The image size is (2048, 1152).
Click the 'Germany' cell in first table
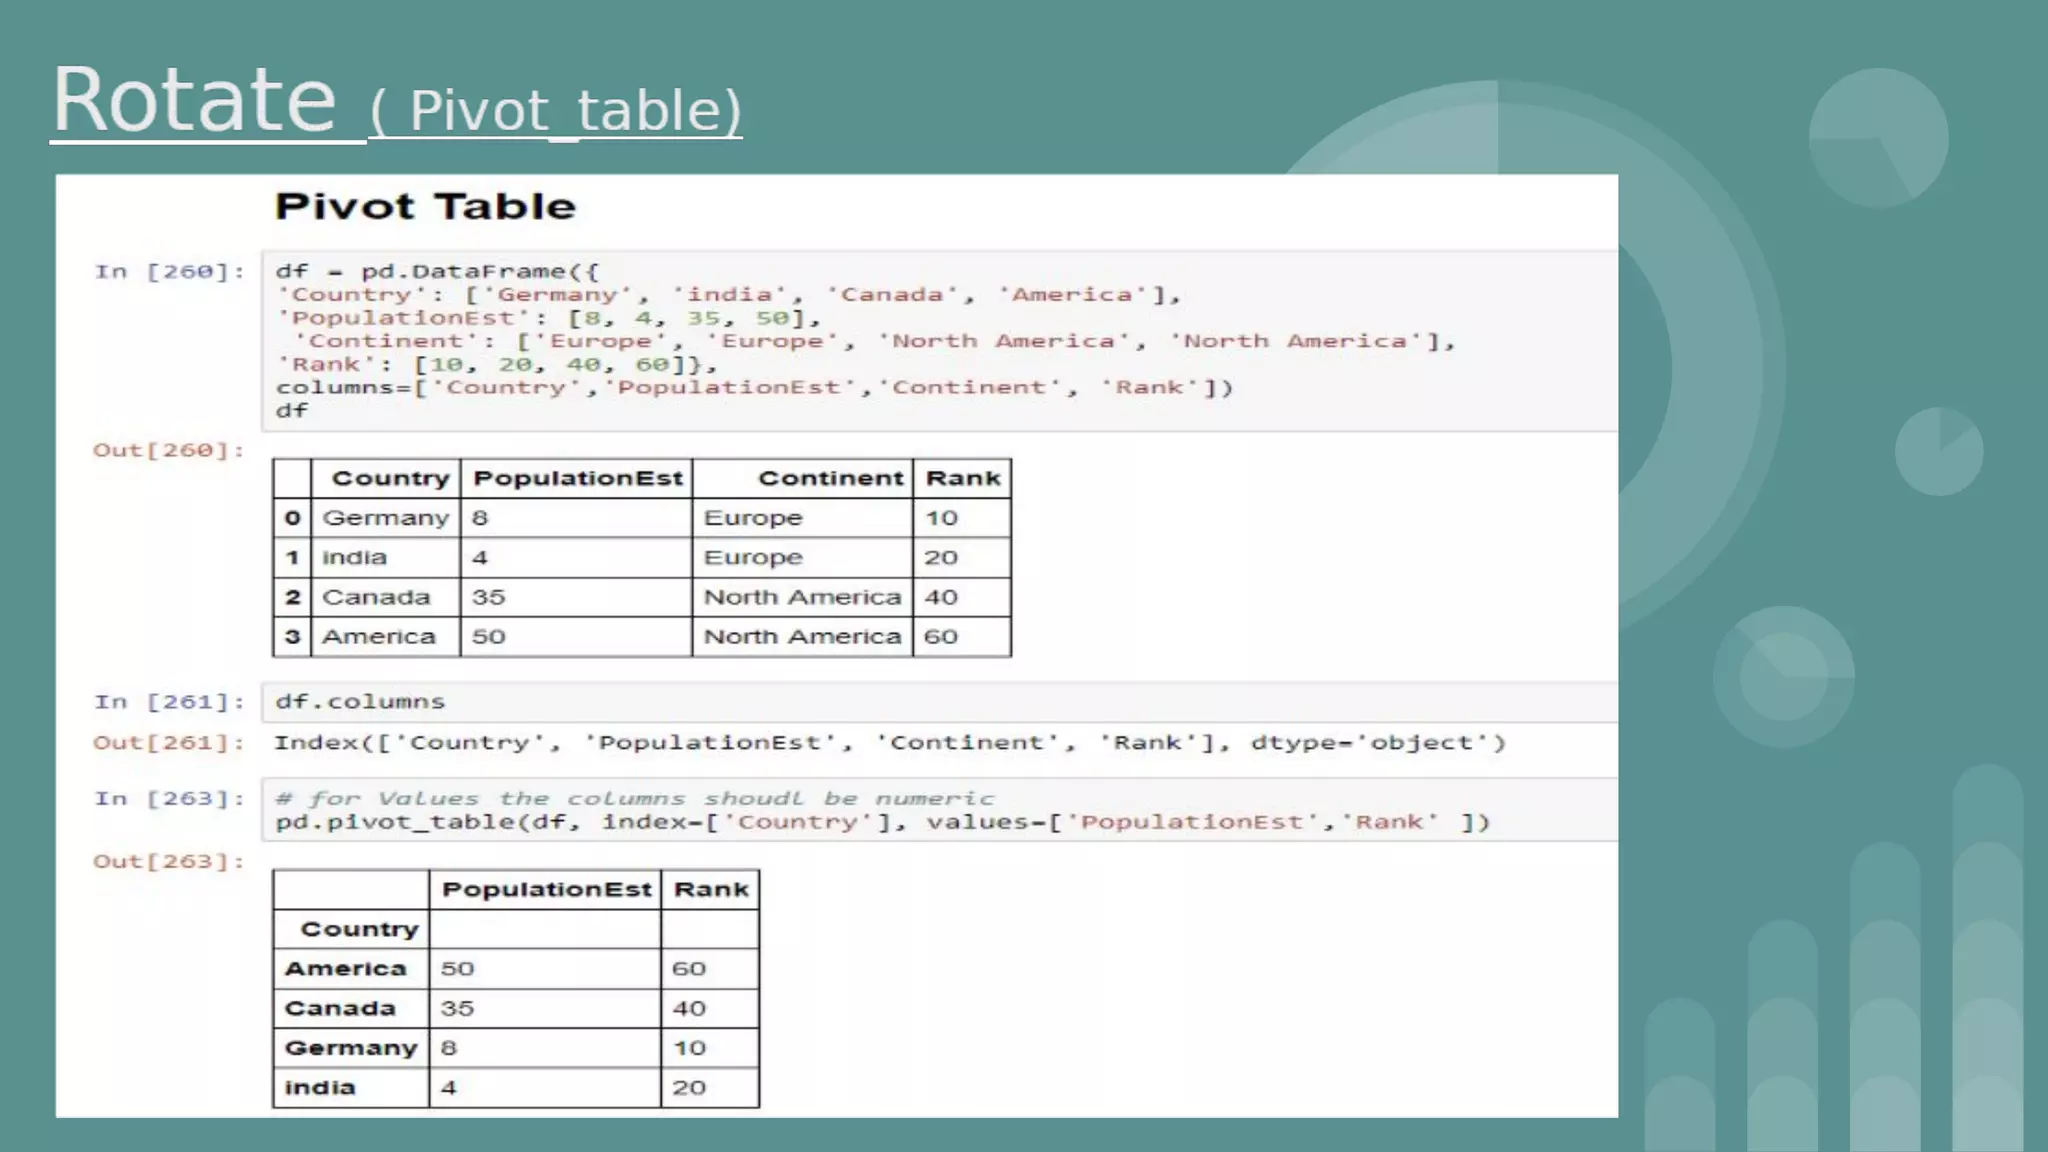[385, 518]
